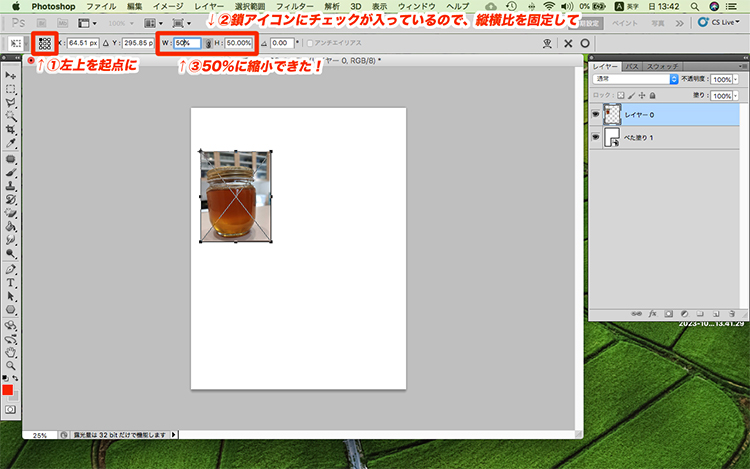Open the イメージ menu

(168, 6)
